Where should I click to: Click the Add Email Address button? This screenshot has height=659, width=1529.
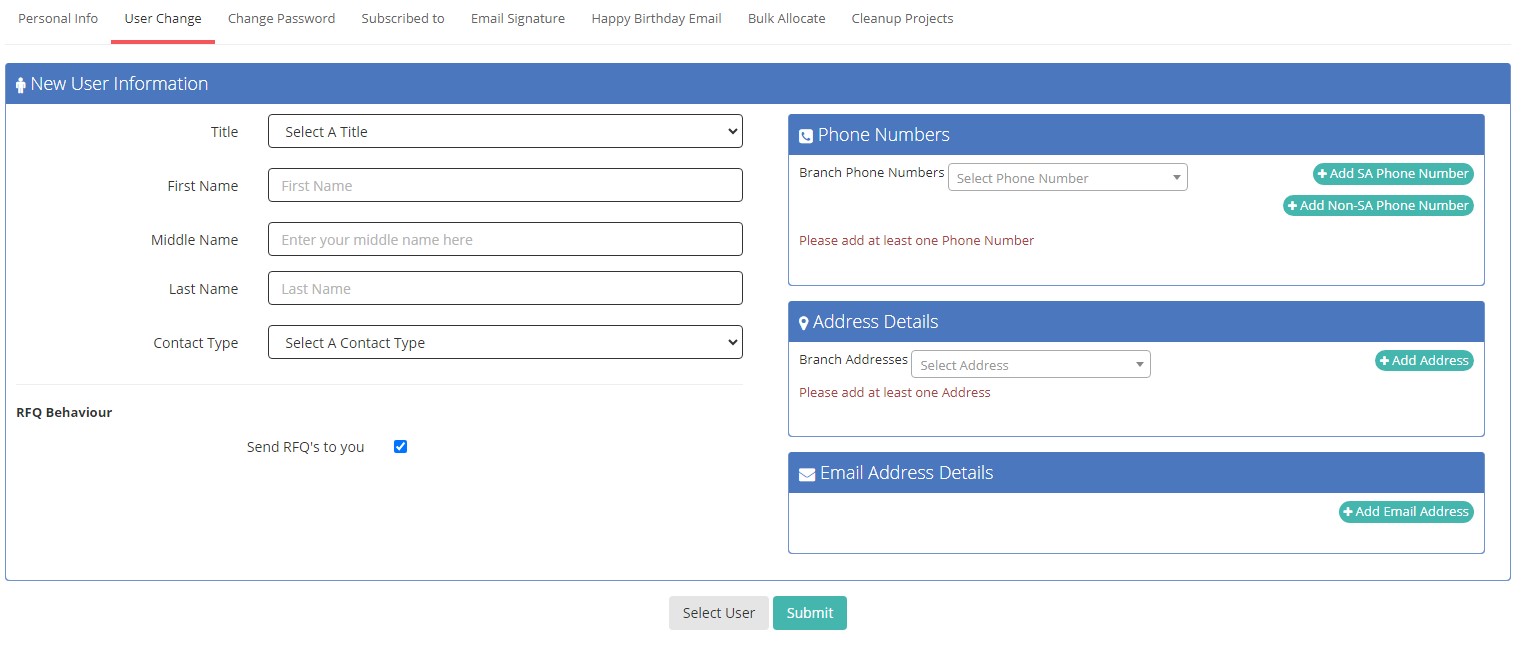1406,512
